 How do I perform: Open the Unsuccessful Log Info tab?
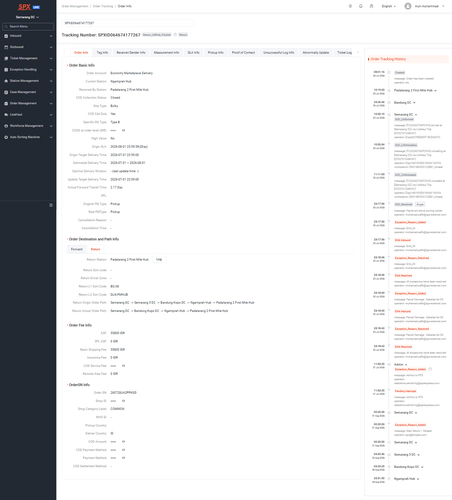pos(279,53)
